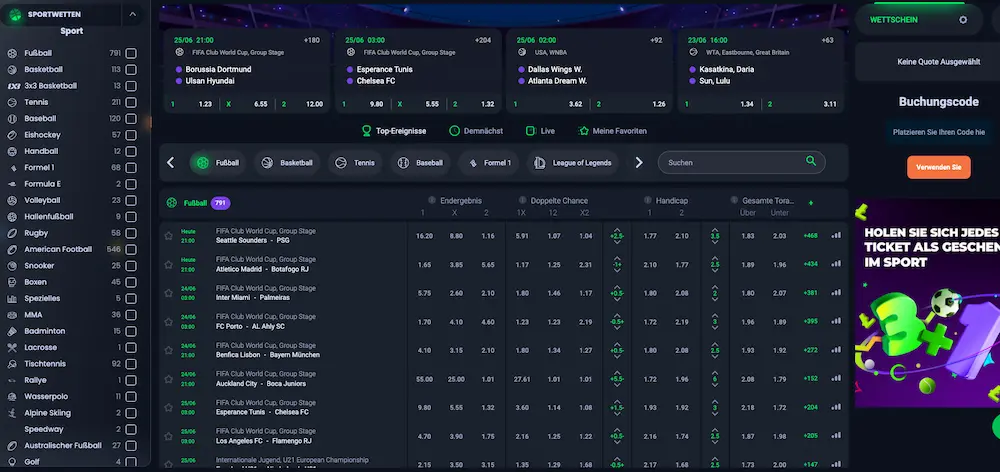Click the Tischtennis icon in sidebar
Image resolution: width=1000 pixels, height=472 pixels.
(x=12, y=364)
